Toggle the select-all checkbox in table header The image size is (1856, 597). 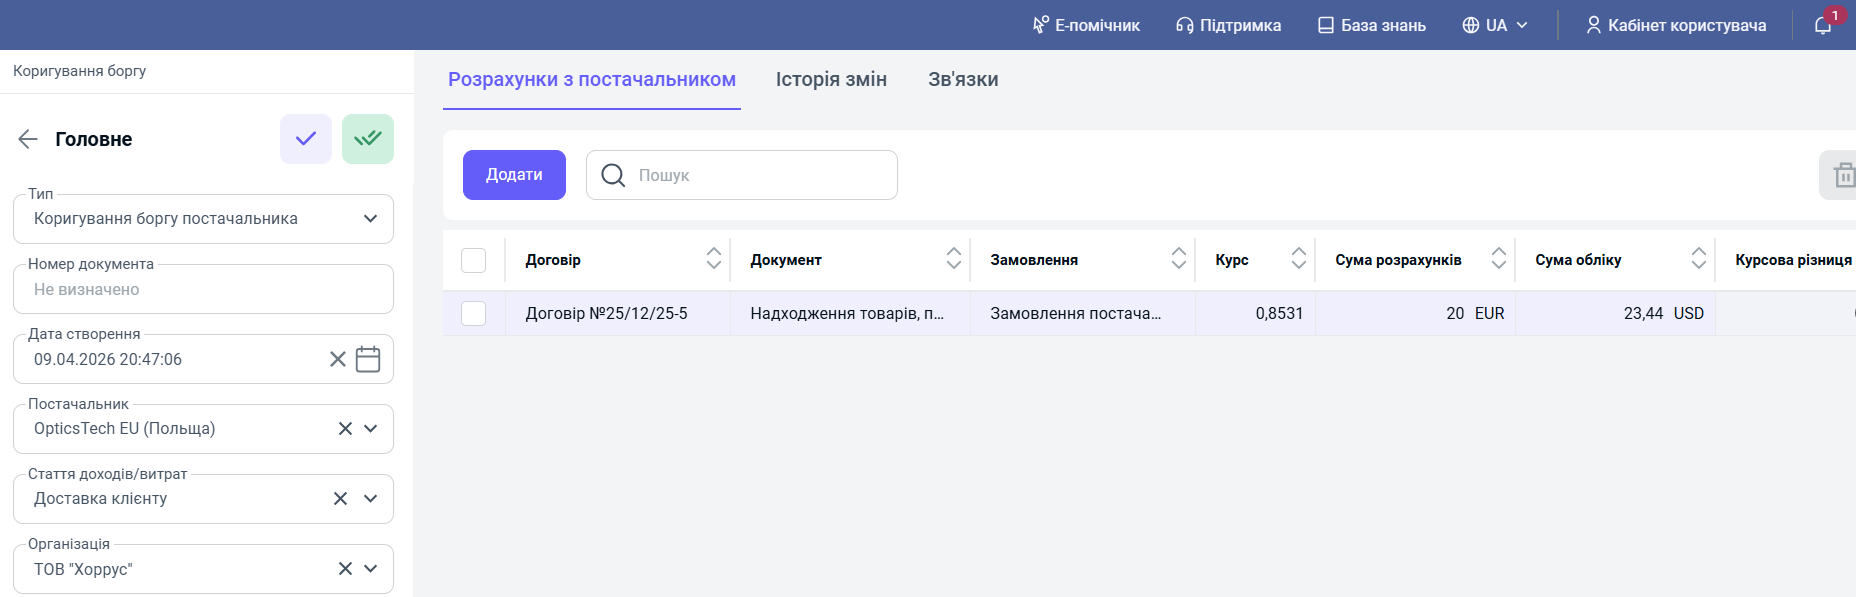pyautogui.click(x=474, y=260)
